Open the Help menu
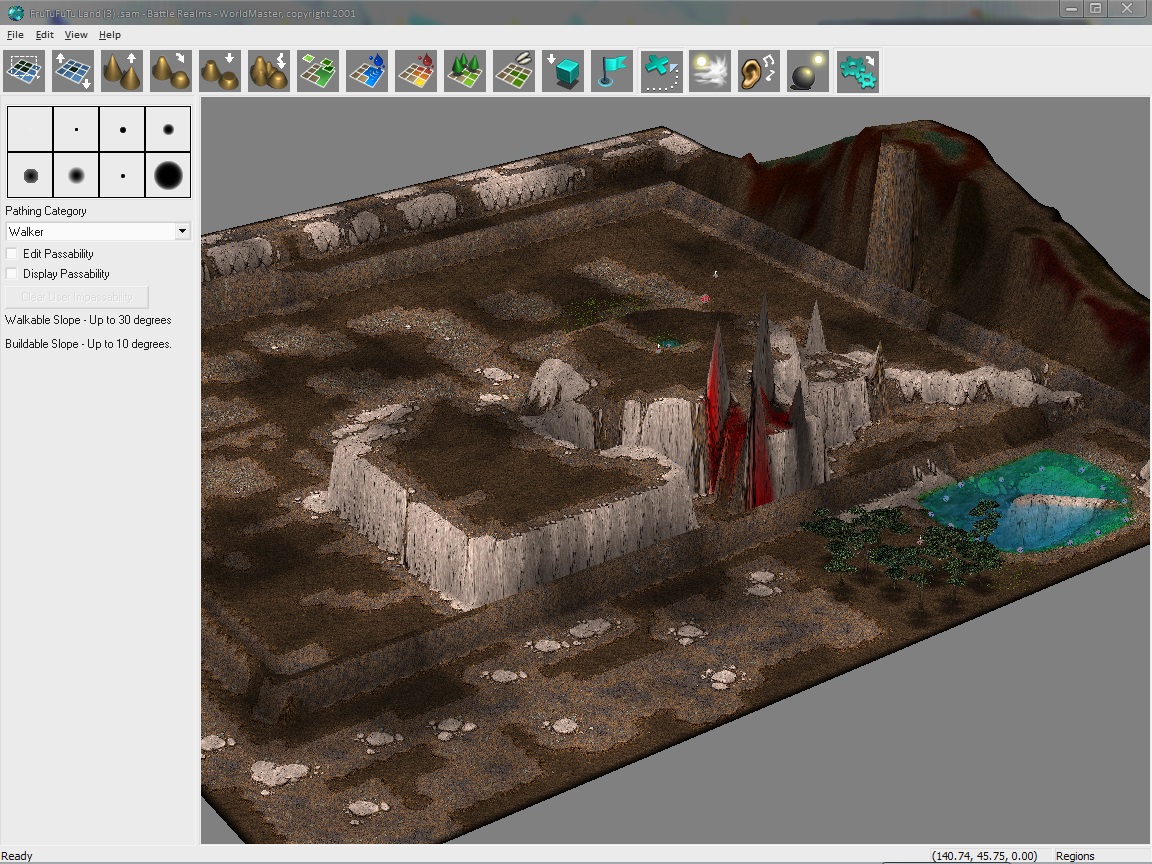The image size is (1152, 864). [109, 35]
